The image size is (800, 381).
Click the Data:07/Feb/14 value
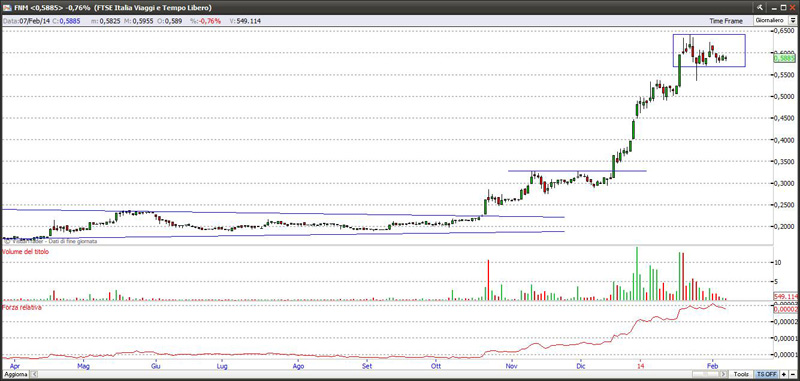click(27, 21)
